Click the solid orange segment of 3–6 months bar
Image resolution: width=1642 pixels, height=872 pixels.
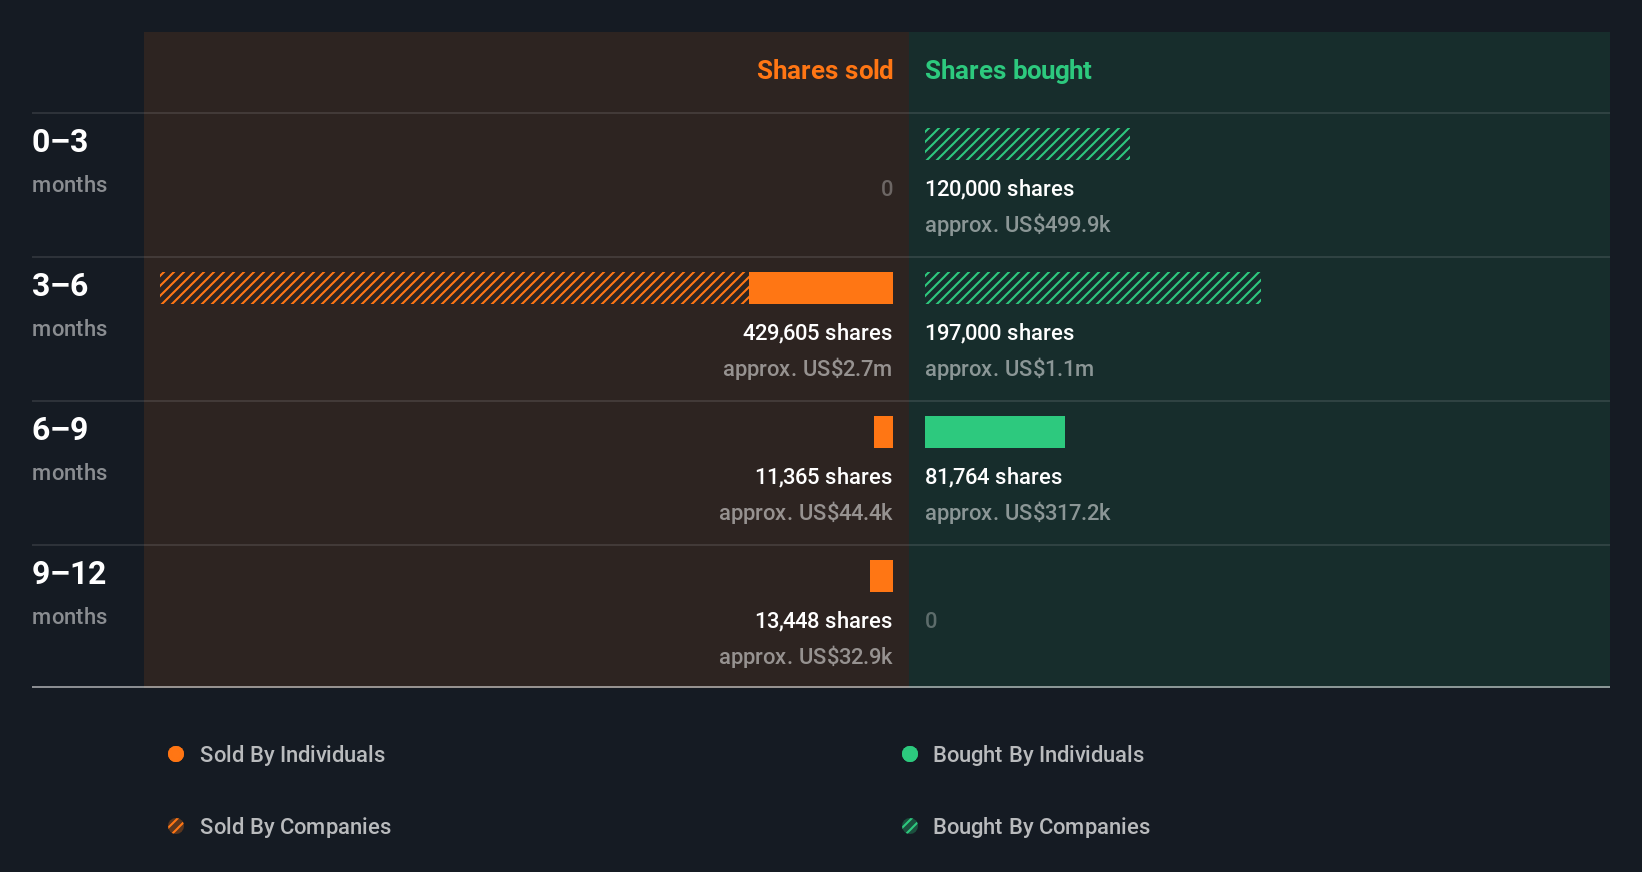(x=821, y=288)
